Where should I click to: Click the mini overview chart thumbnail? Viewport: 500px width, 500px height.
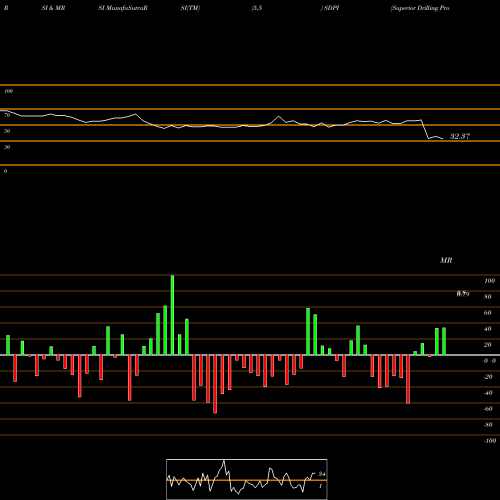coord(247,479)
